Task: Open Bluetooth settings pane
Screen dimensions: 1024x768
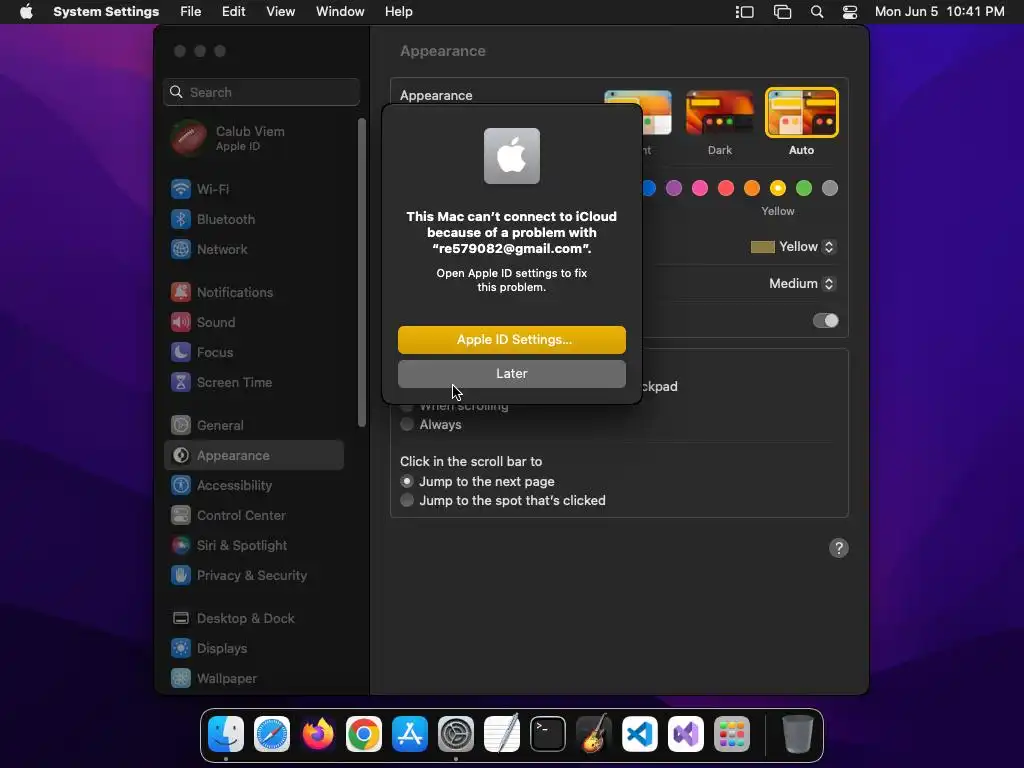Action: point(254,219)
